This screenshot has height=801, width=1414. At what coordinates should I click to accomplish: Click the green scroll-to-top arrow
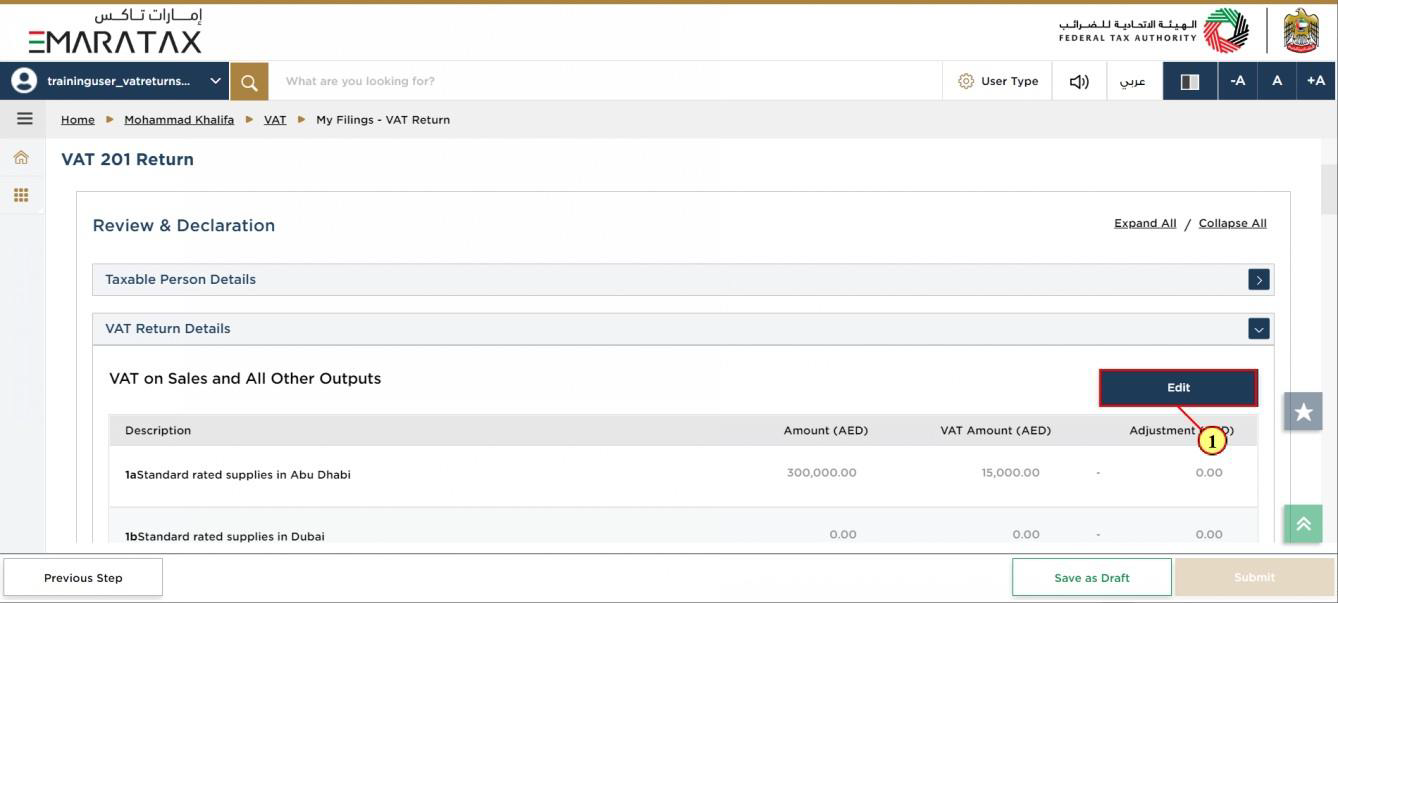coord(1303,523)
